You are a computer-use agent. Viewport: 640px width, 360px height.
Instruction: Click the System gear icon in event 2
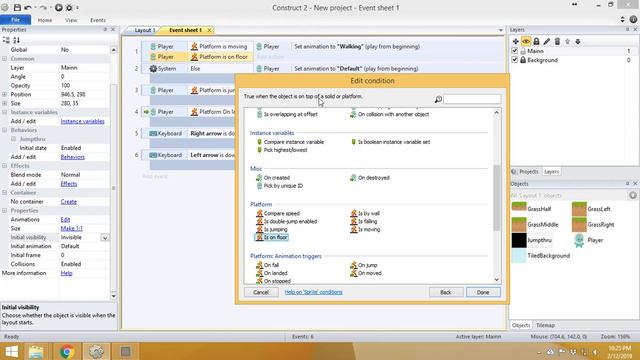click(x=153, y=69)
